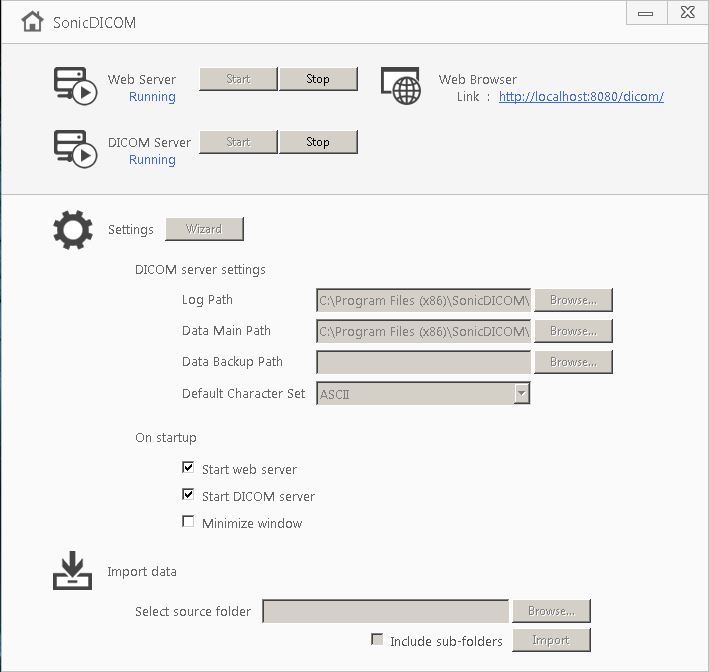709x672 pixels.
Task: Click the Web Browser label
Action: (477, 80)
